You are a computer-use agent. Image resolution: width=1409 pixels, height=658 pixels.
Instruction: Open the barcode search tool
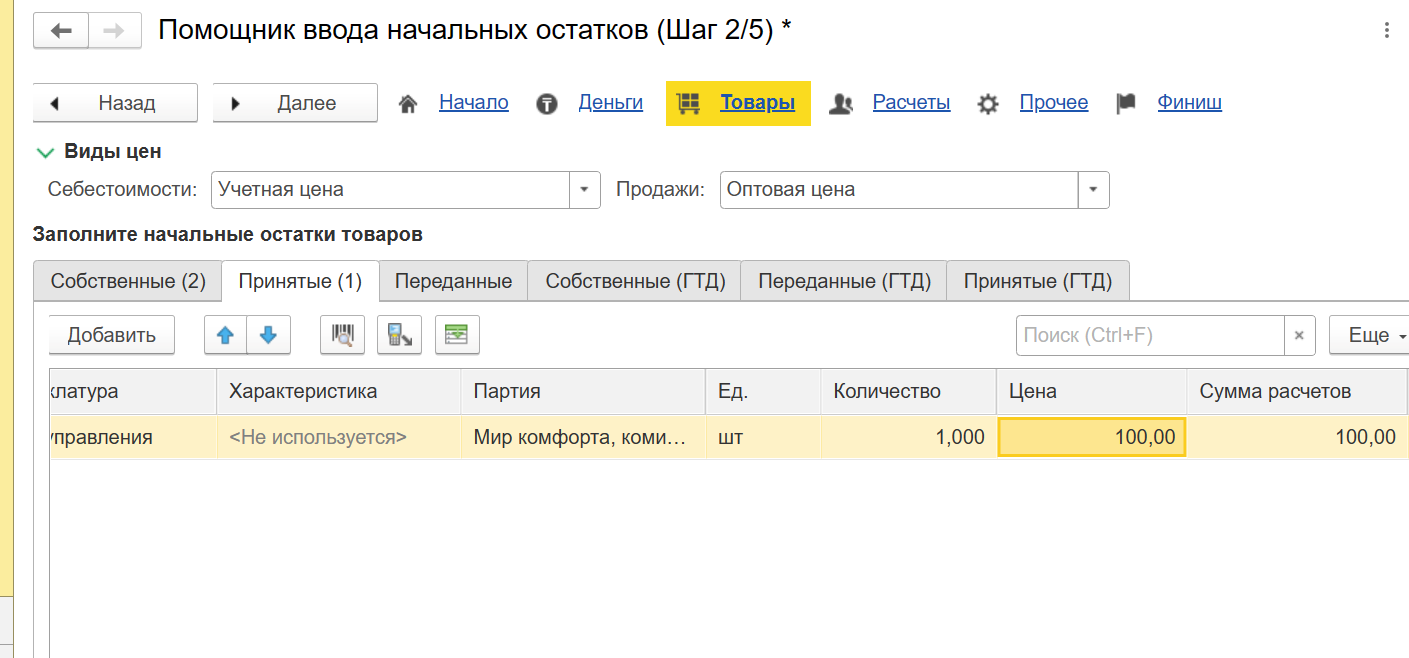[342, 334]
